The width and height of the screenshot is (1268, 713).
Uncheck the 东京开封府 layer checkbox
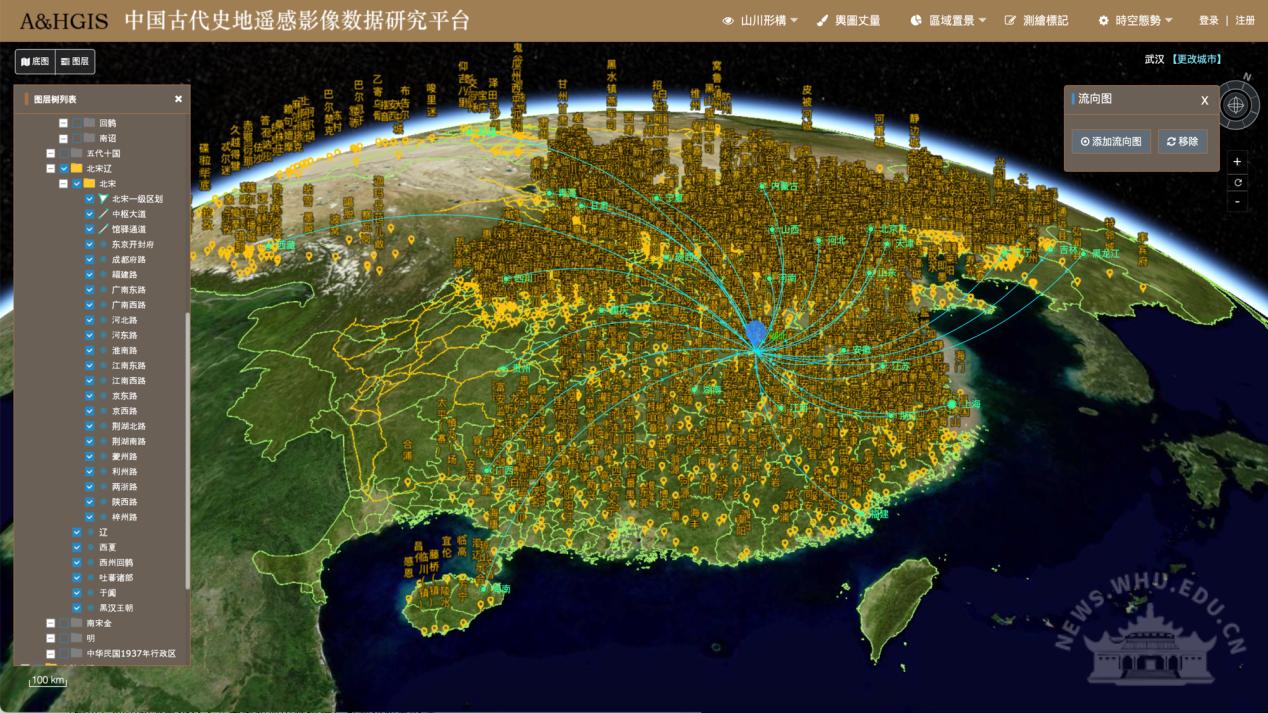pyautogui.click(x=90, y=245)
